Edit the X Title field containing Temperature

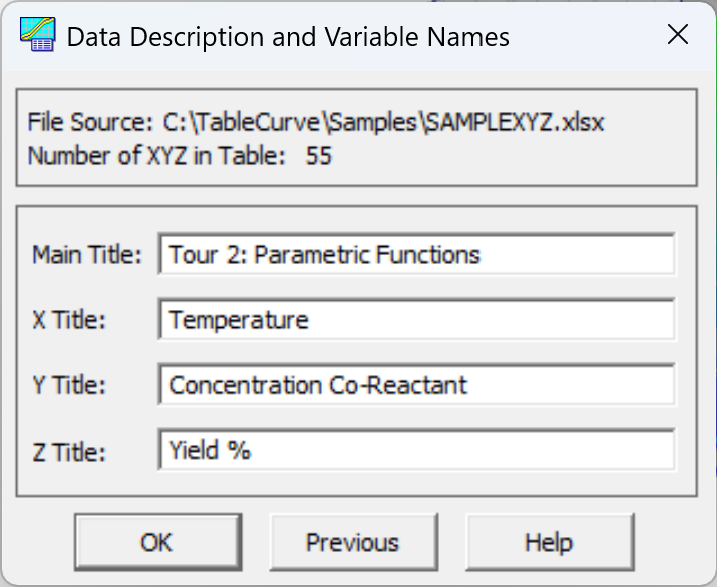pos(417,319)
